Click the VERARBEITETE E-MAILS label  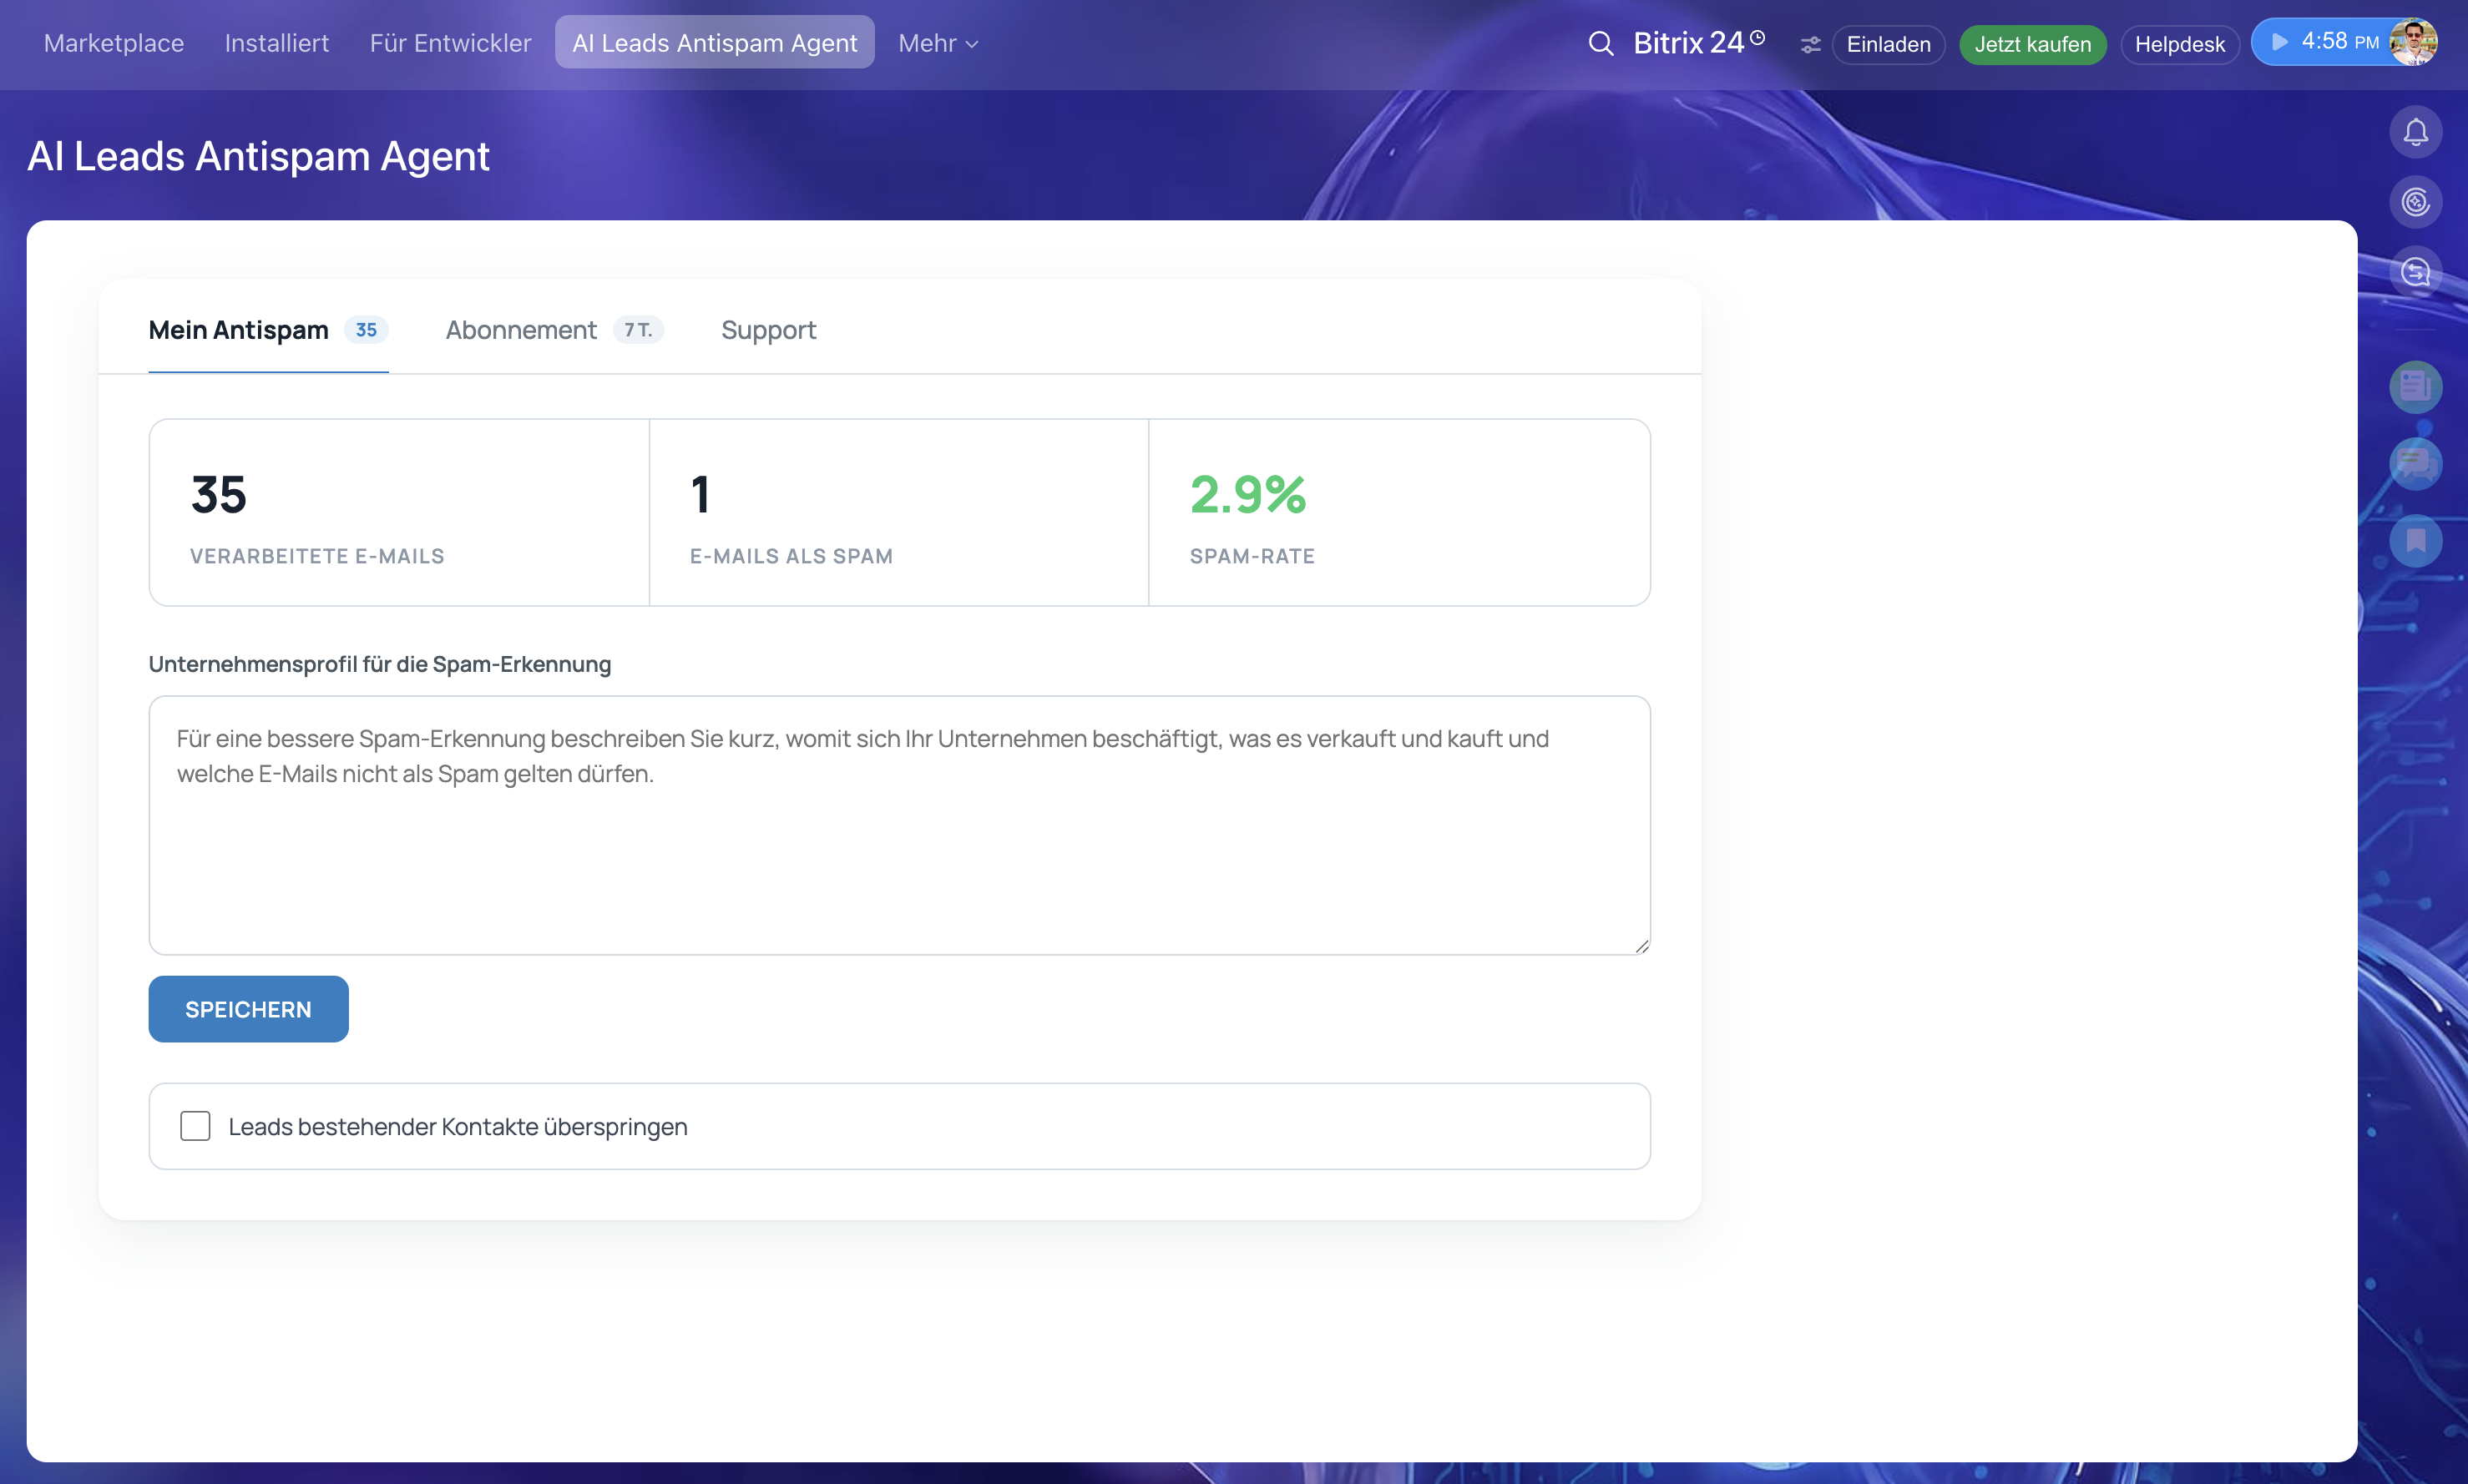tap(317, 556)
